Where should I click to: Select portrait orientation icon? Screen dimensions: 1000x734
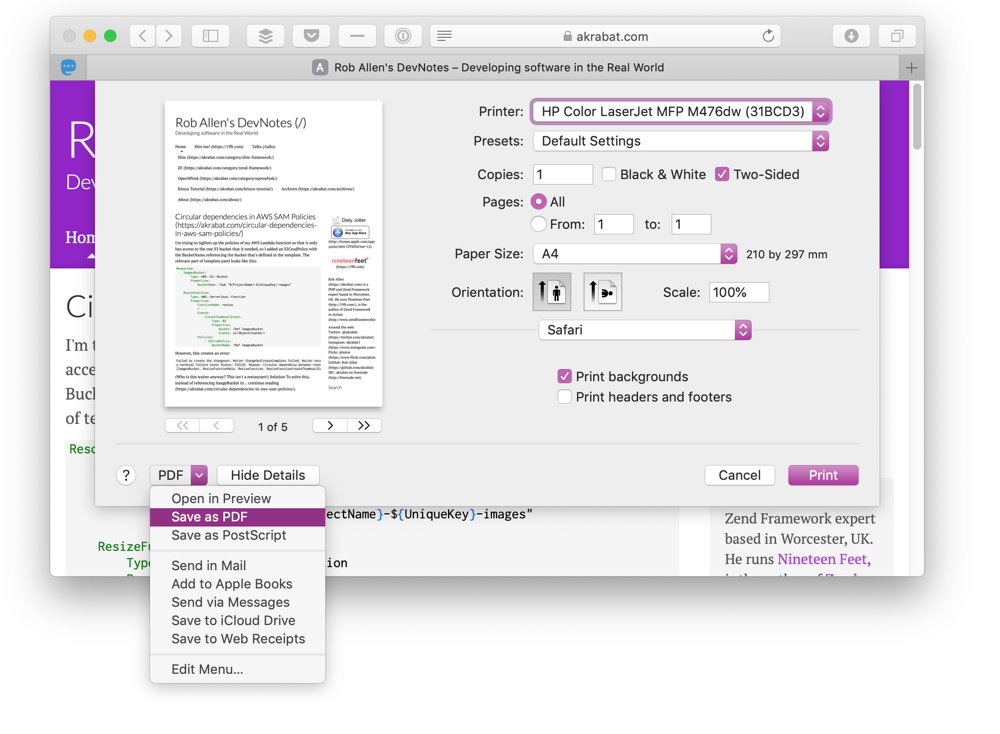click(x=552, y=292)
